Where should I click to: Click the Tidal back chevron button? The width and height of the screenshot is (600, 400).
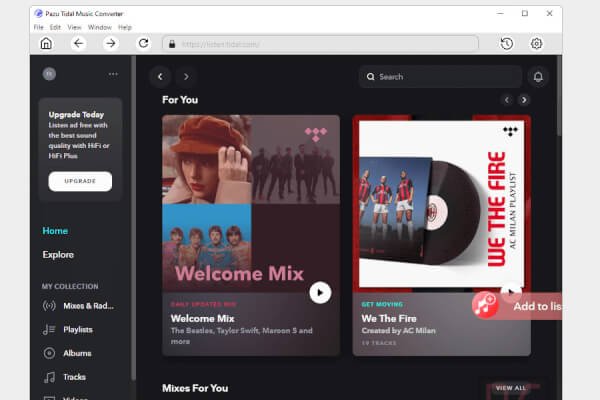coord(160,77)
